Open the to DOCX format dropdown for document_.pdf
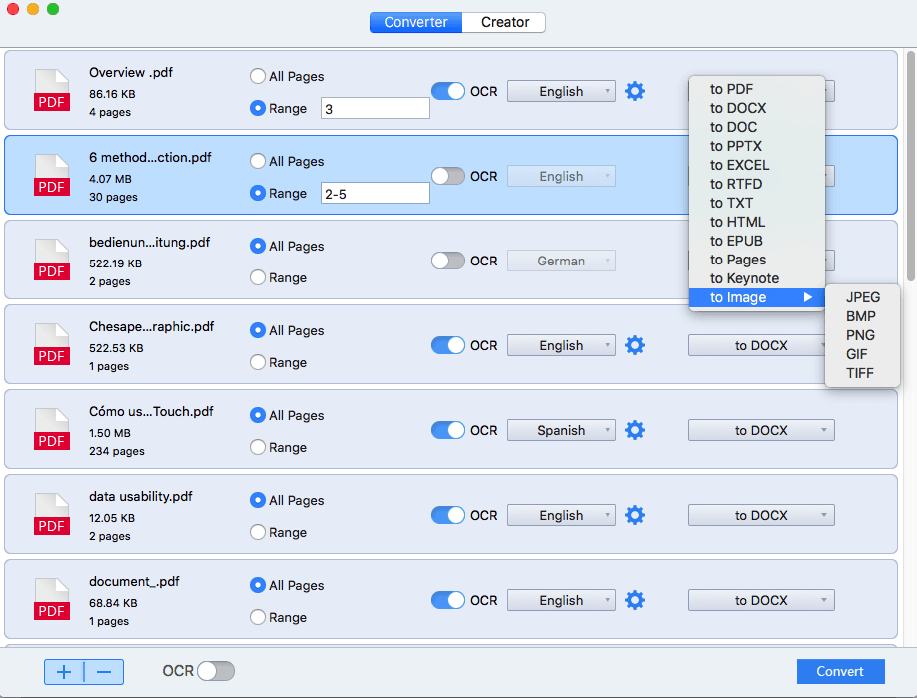 point(760,600)
